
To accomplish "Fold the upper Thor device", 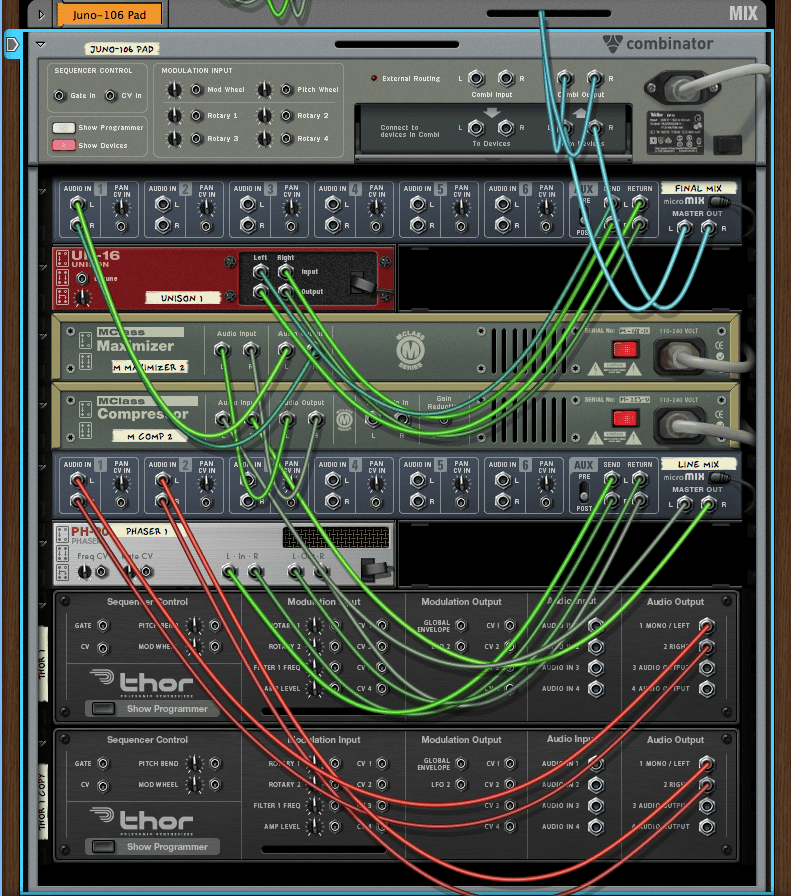I will pyautogui.click(x=42, y=606).
